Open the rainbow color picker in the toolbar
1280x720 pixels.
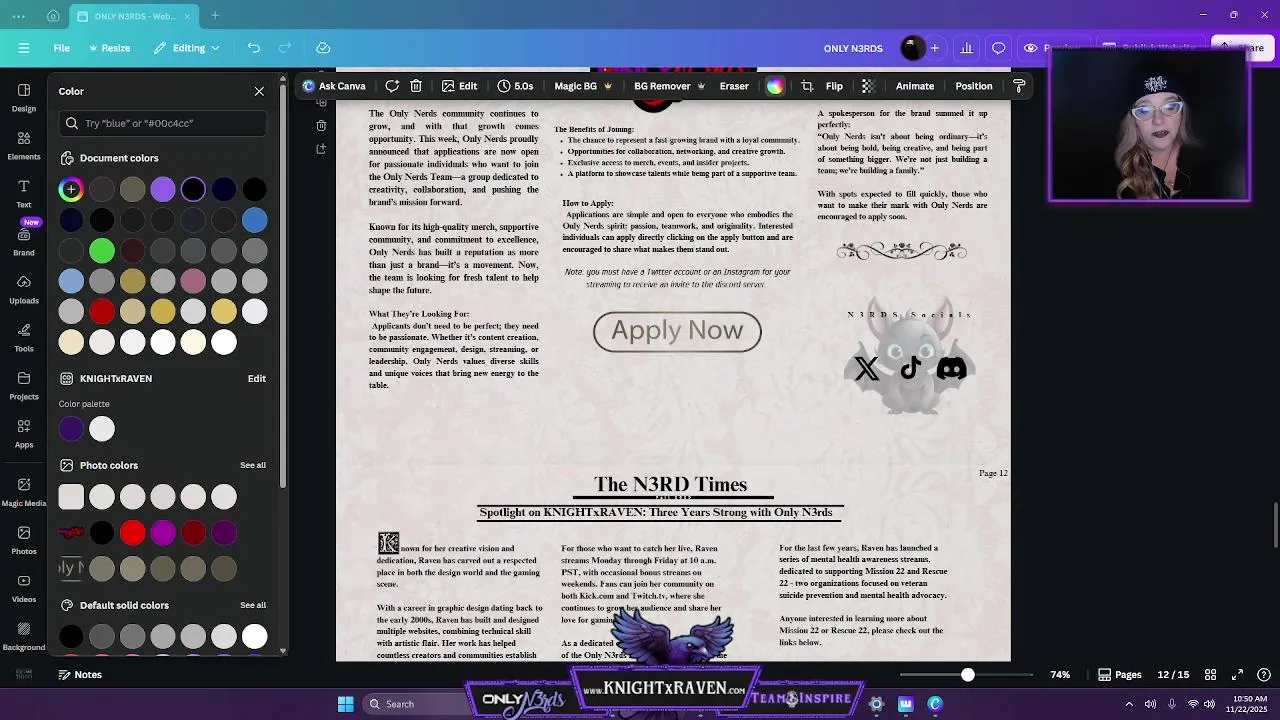click(775, 86)
